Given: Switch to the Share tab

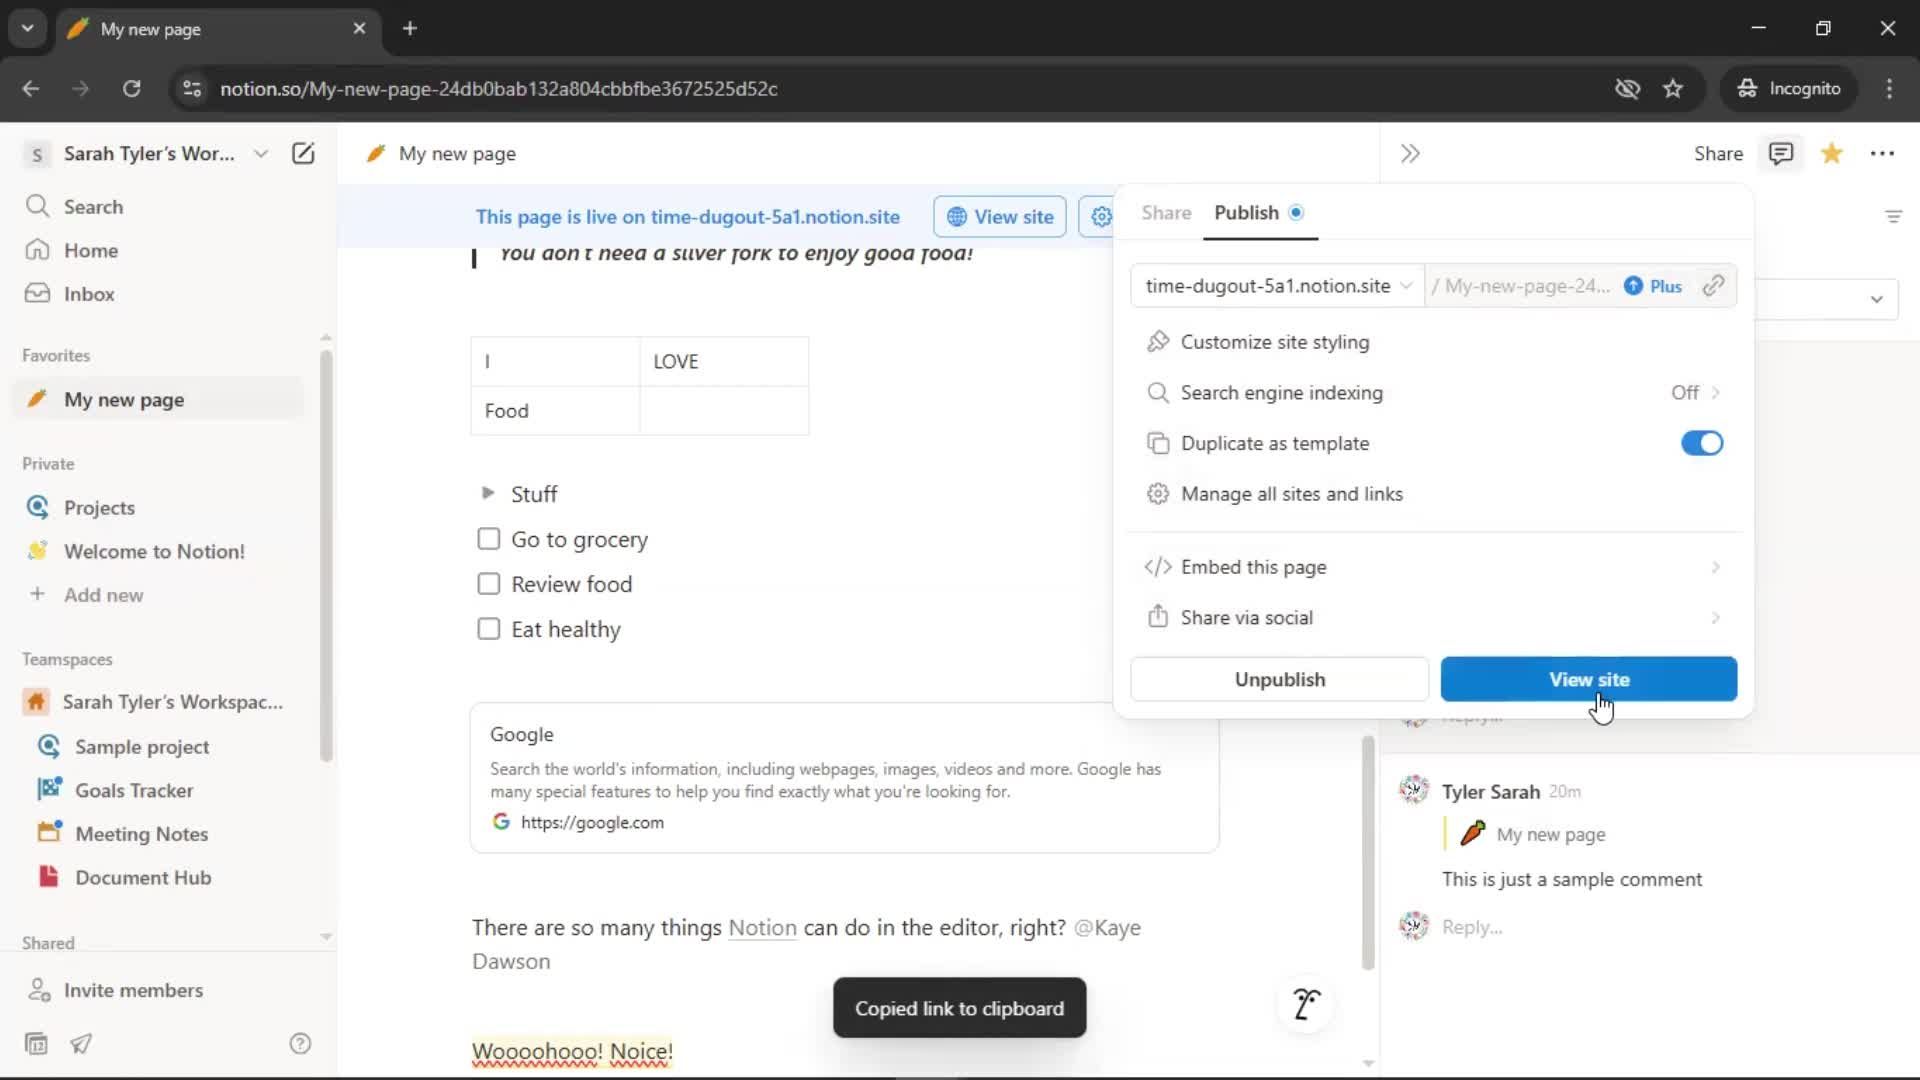Looking at the screenshot, I should (x=1166, y=213).
